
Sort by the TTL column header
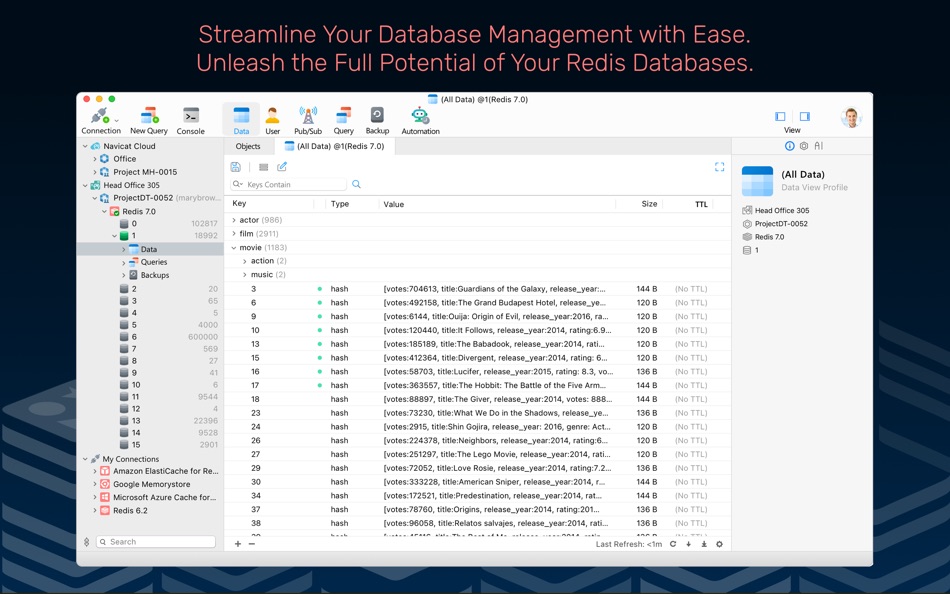pyautogui.click(x=701, y=204)
